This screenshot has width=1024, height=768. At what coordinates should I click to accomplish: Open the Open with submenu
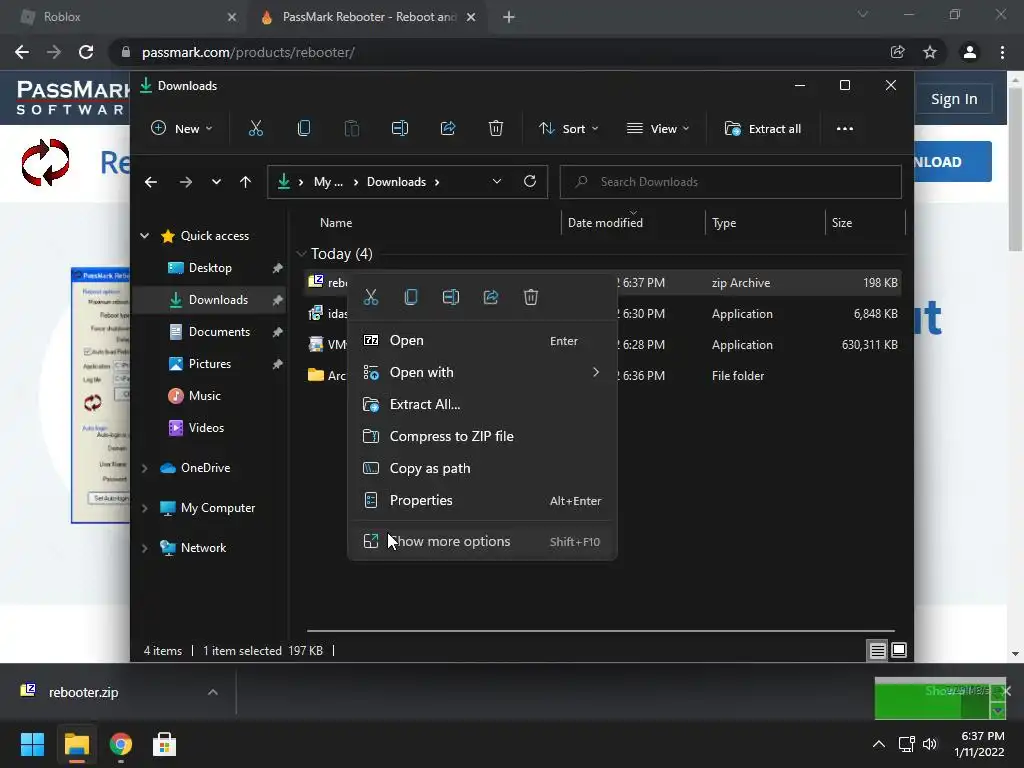[483, 372]
